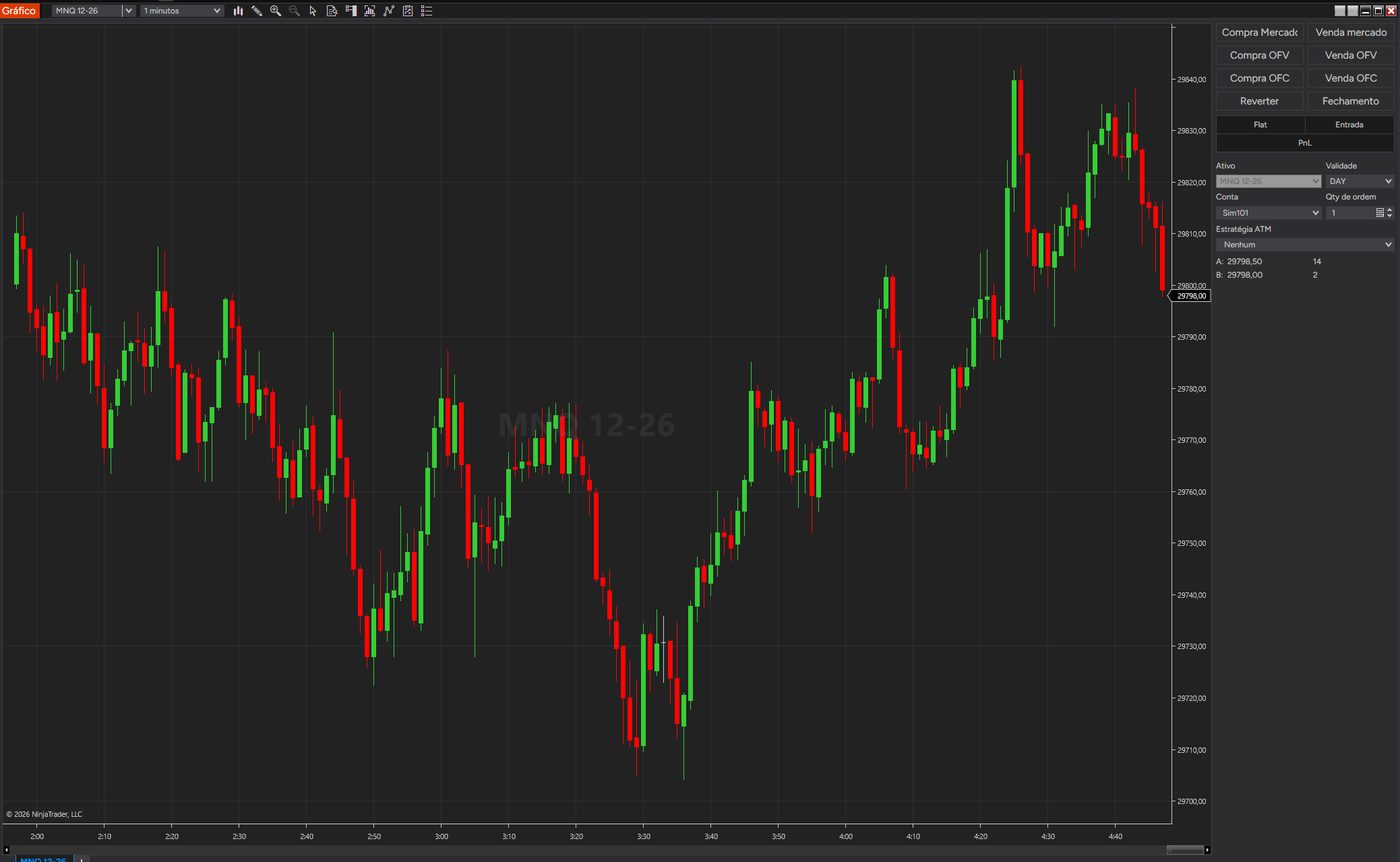This screenshot has width=1400, height=862.
Task: Click the Fechamento button
Action: (1351, 101)
